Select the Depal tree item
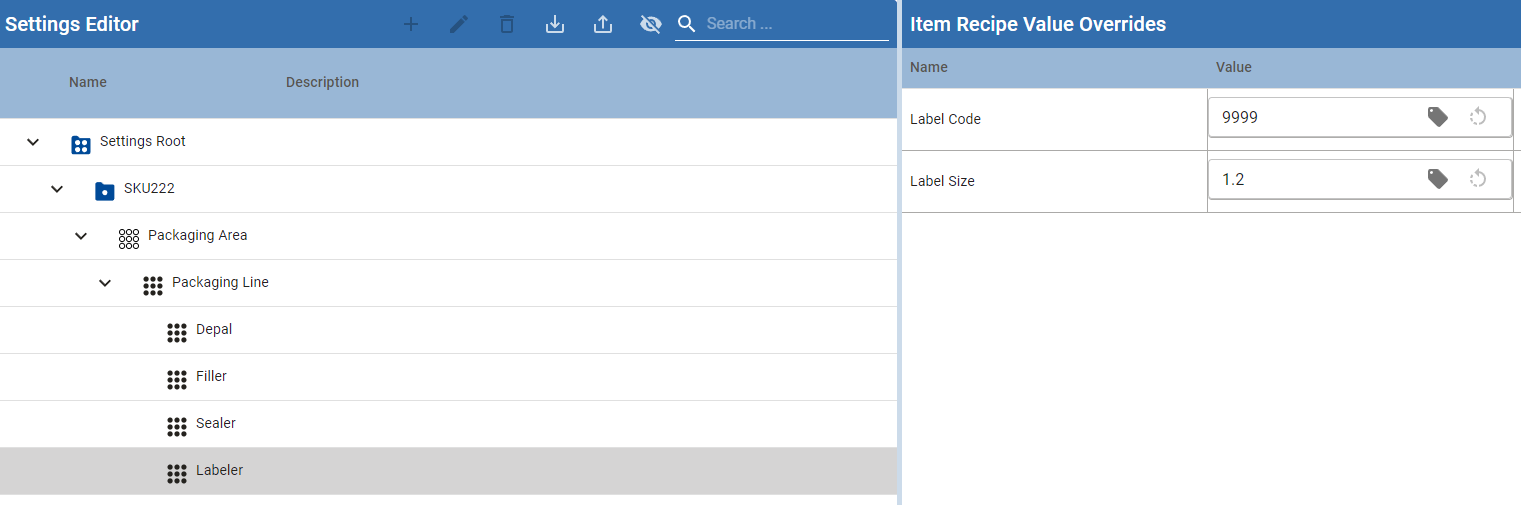This screenshot has height=505, width=1521. click(x=214, y=330)
